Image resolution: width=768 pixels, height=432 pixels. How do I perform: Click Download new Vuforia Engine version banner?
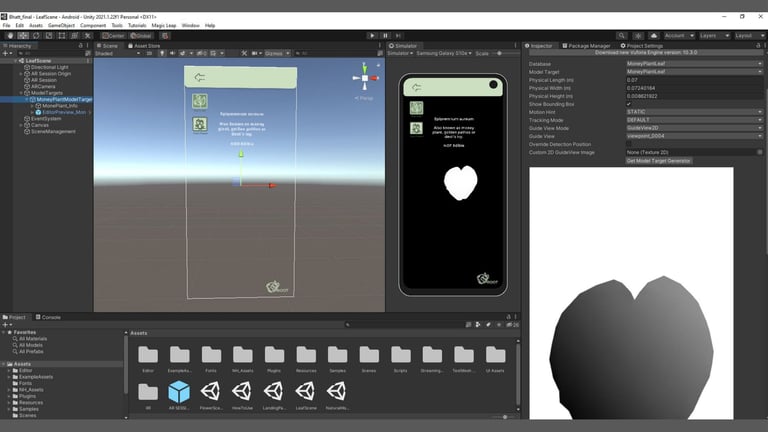[x=646, y=52]
